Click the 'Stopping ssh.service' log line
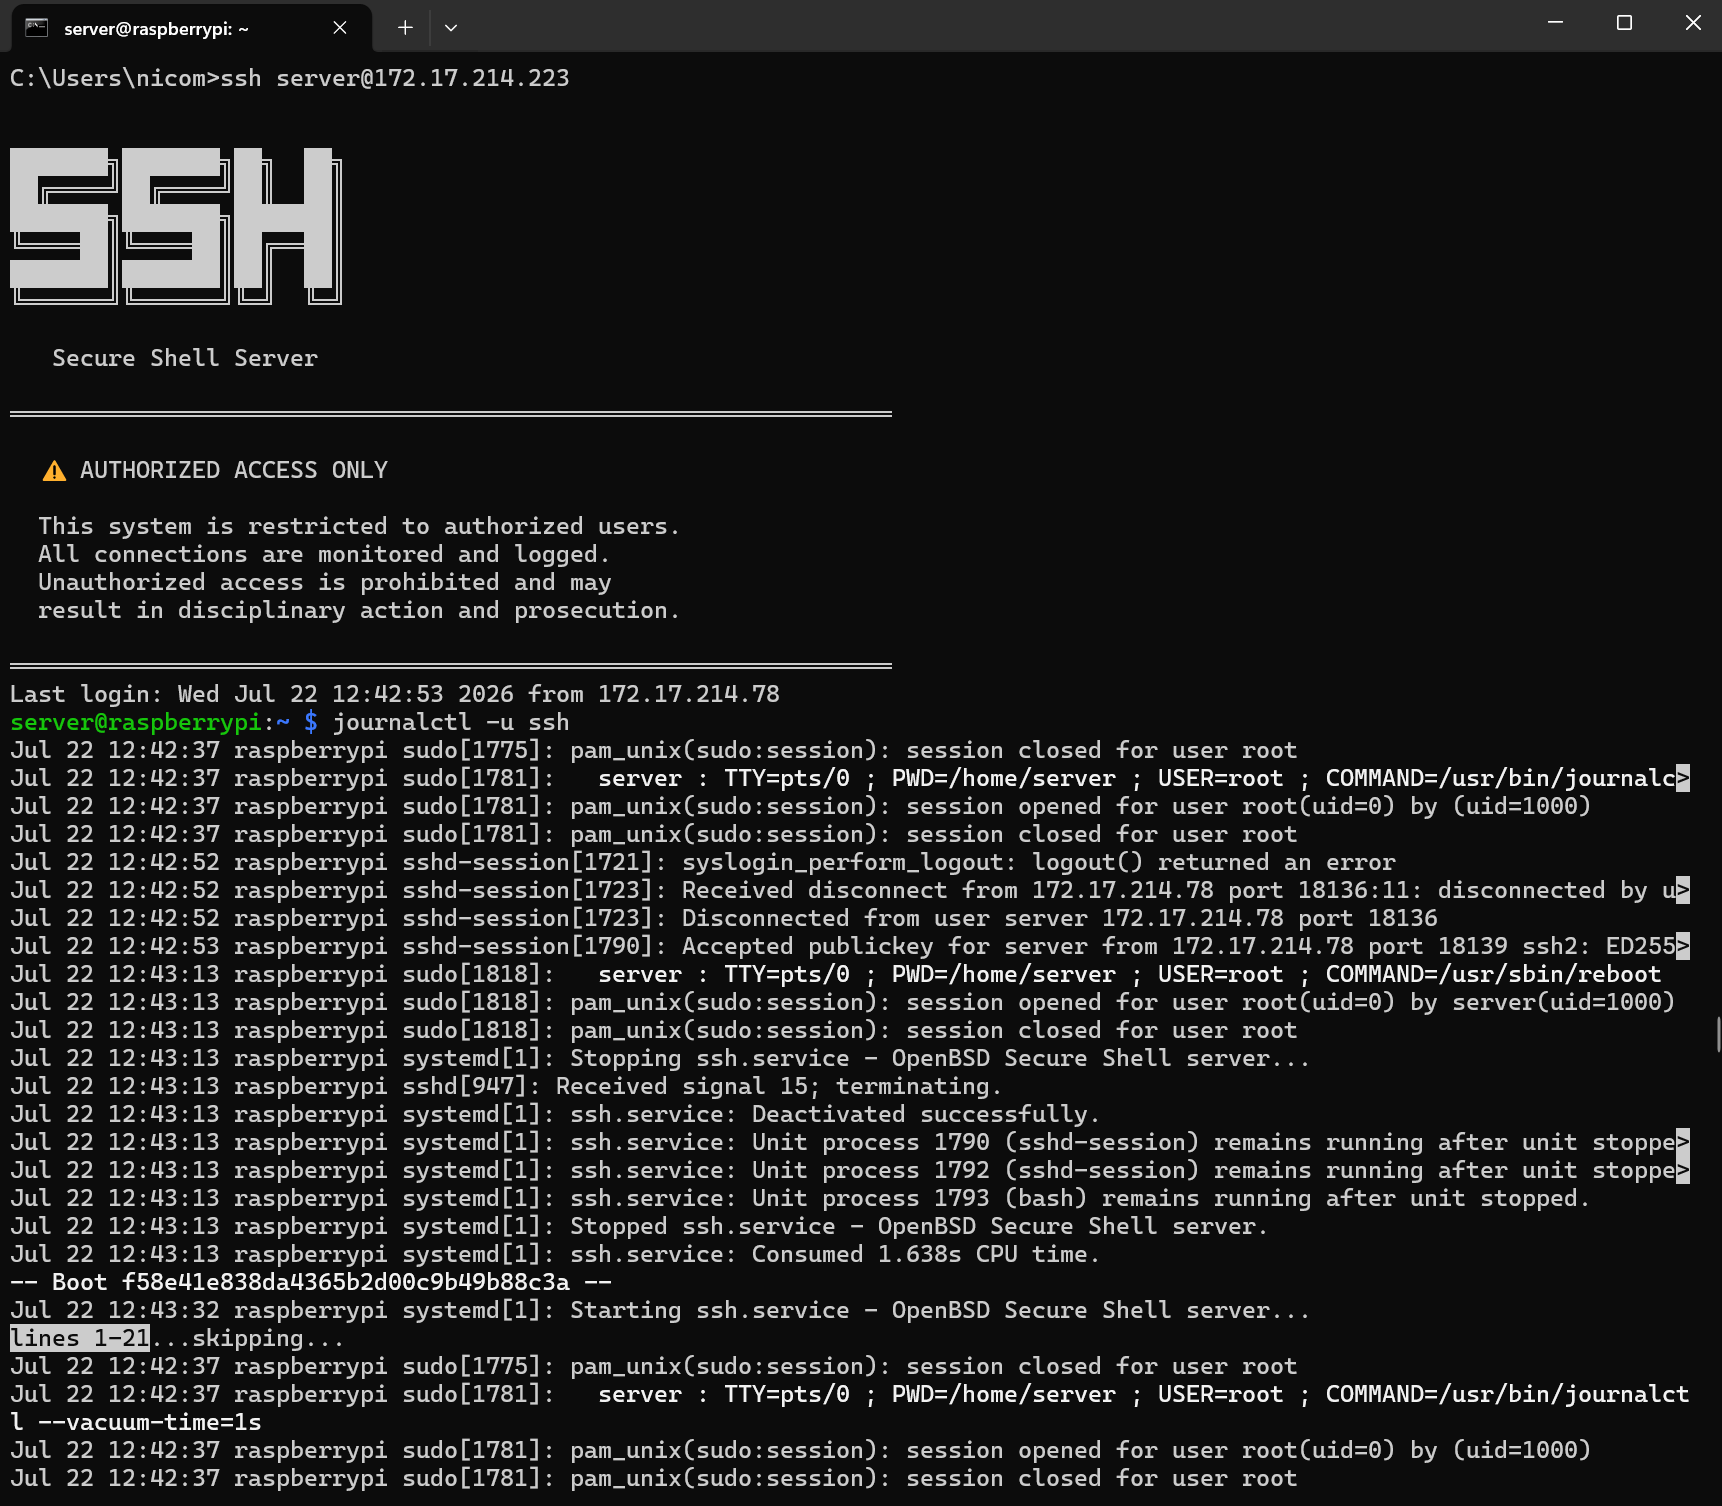Viewport: 1722px width, 1506px height. (x=660, y=1058)
